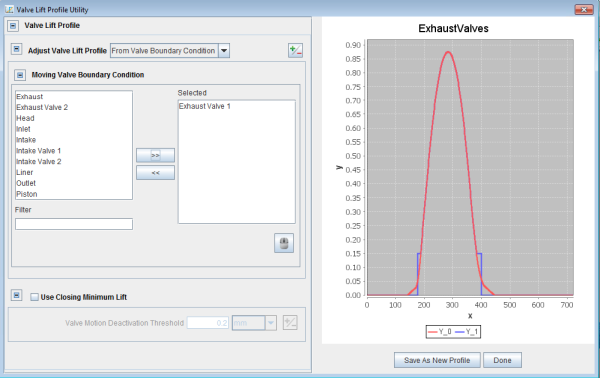This screenshot has height=378, width=600.
Task: Click the plus/minus icon beside the profile dropdown
Action: click(x=295, y=51)
